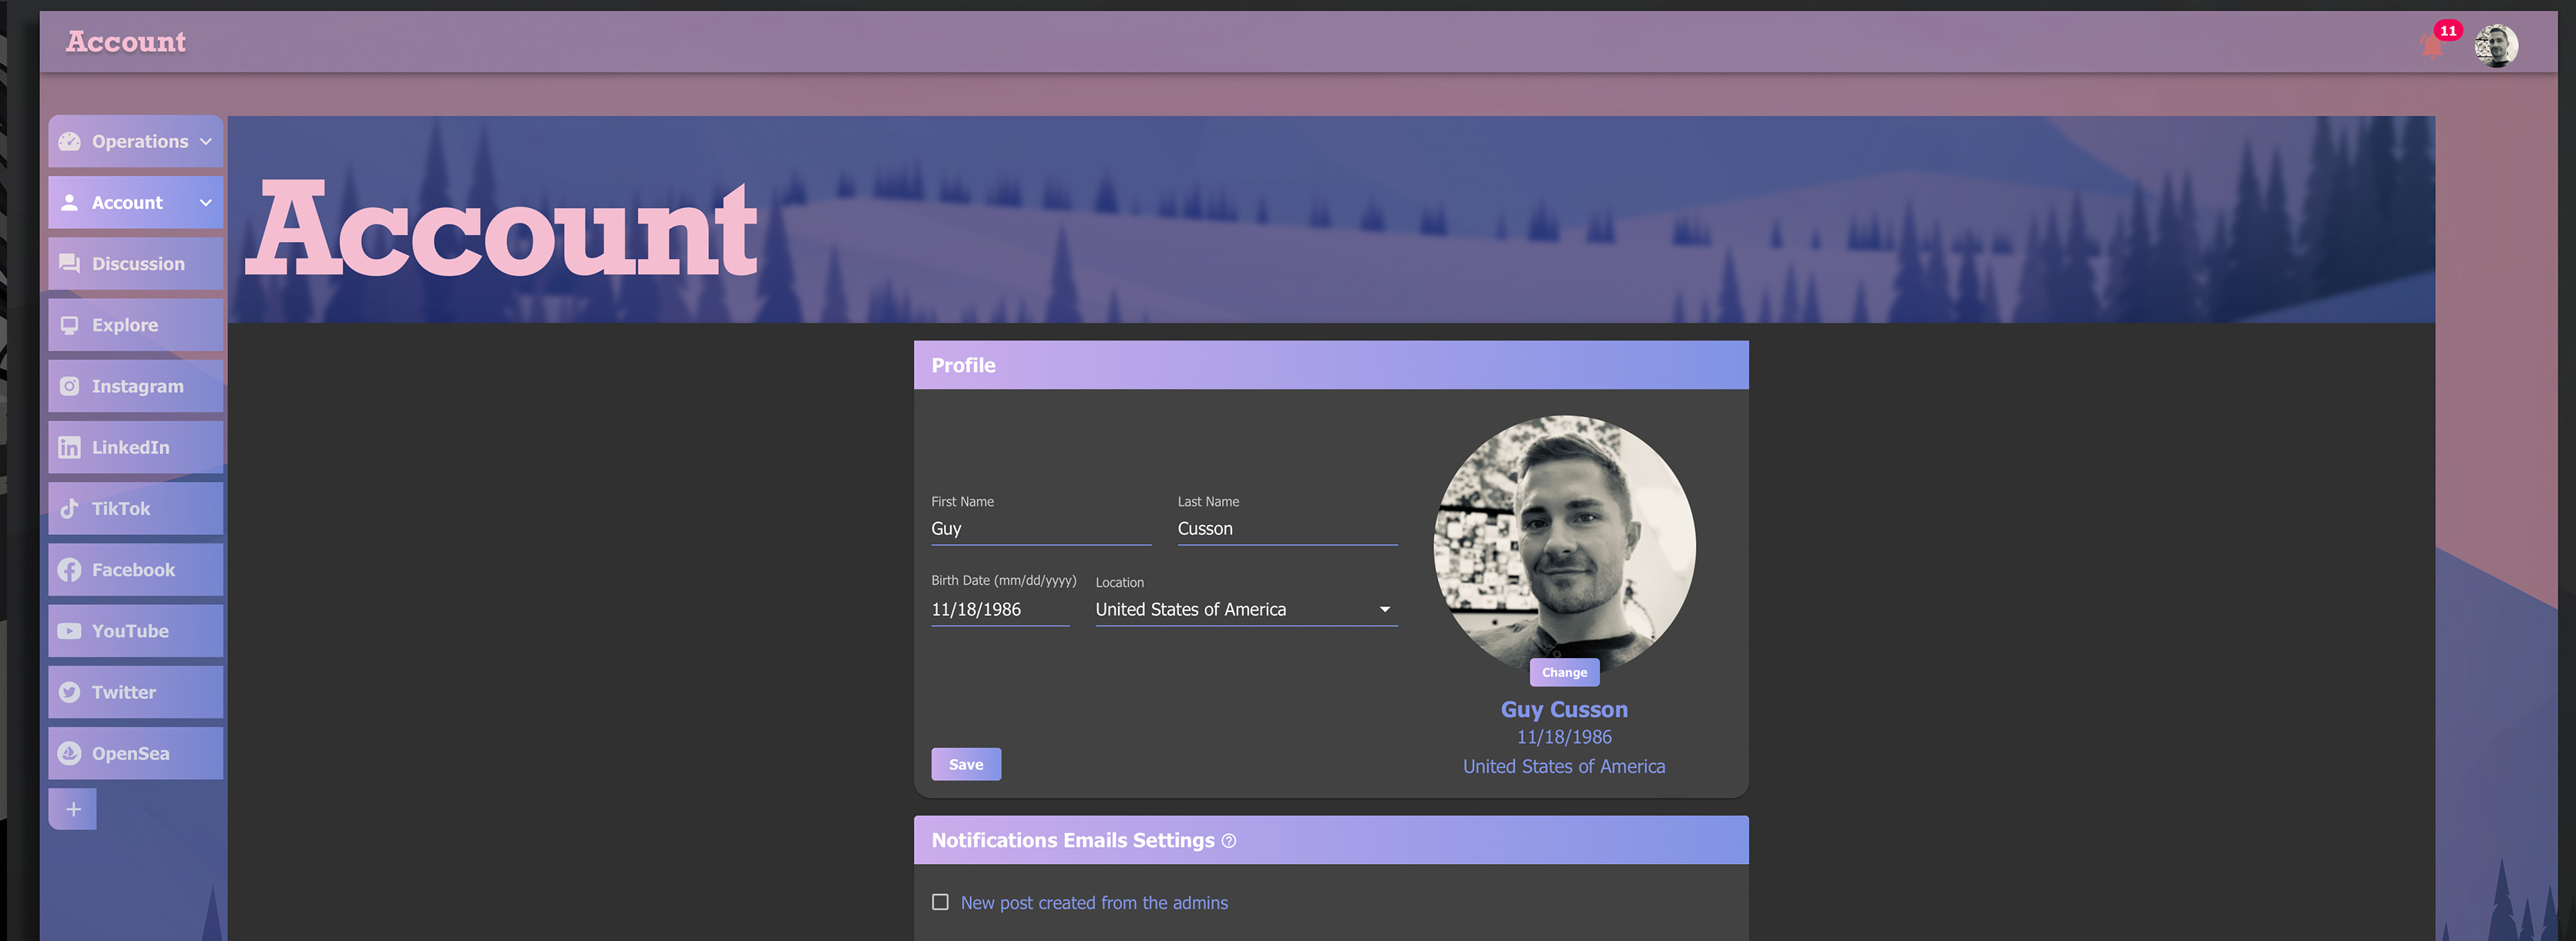Collapse the Account sidebar chevron
The image size is (2576, 941).
click(x=206, y=202)
